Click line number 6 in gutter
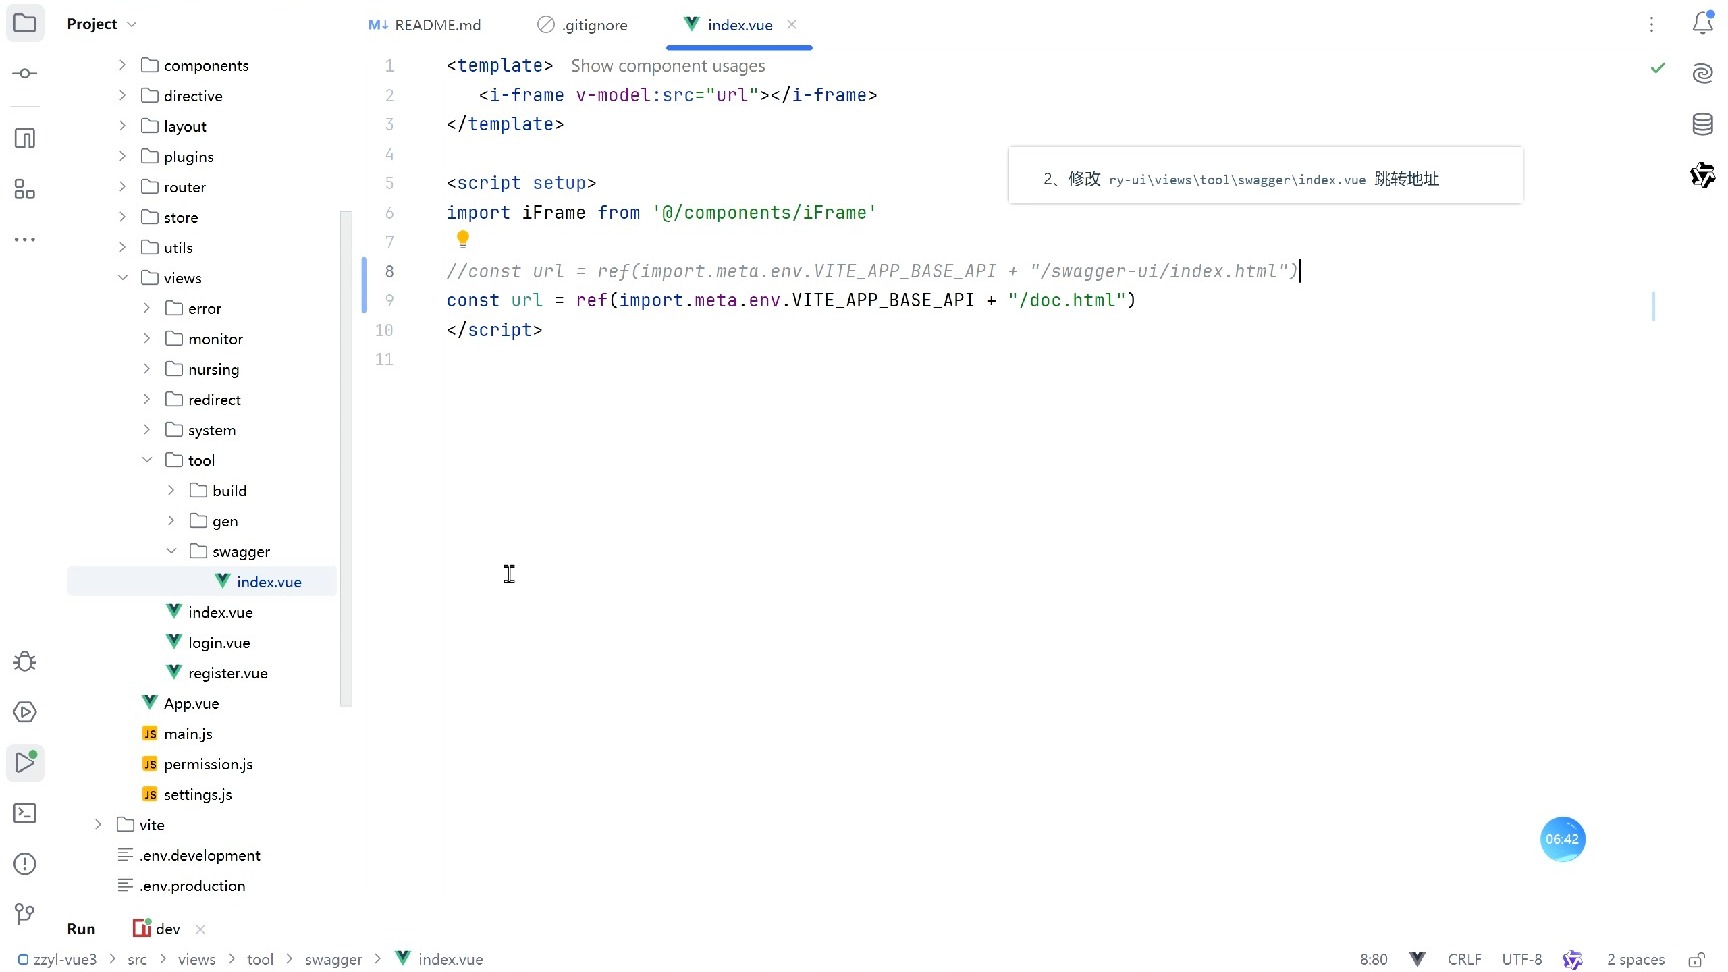 click(389, 213)
